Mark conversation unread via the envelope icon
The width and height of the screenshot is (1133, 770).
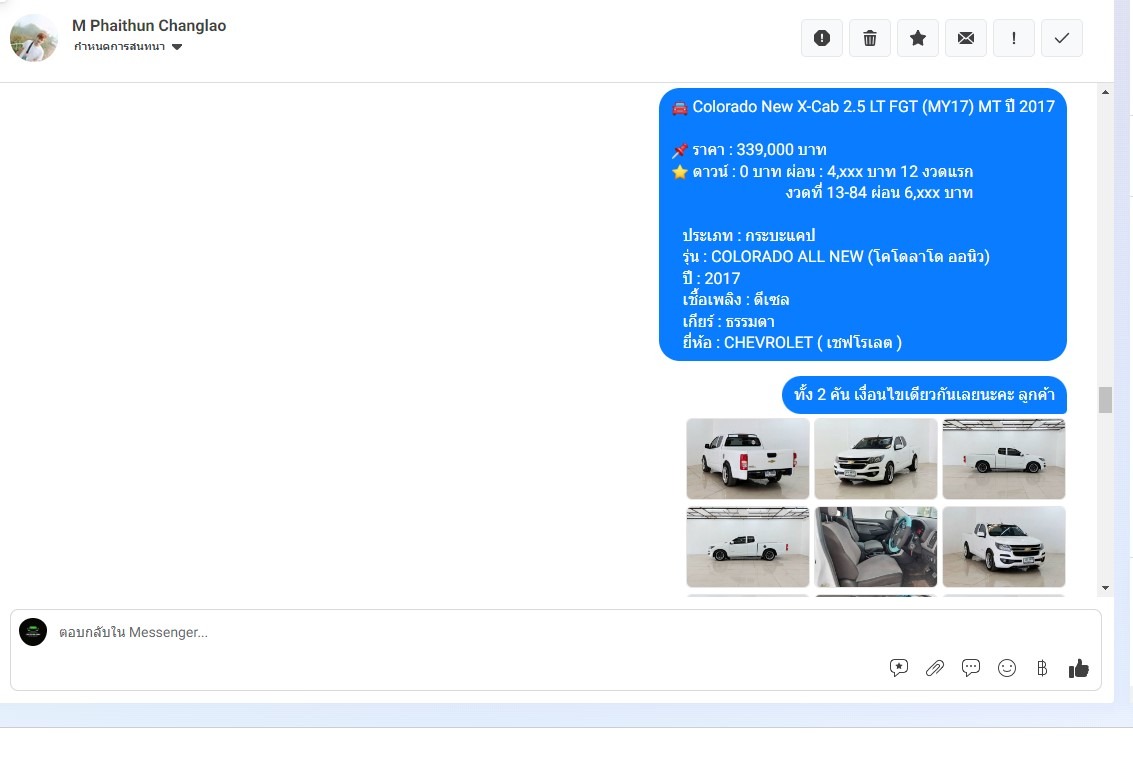966,38
